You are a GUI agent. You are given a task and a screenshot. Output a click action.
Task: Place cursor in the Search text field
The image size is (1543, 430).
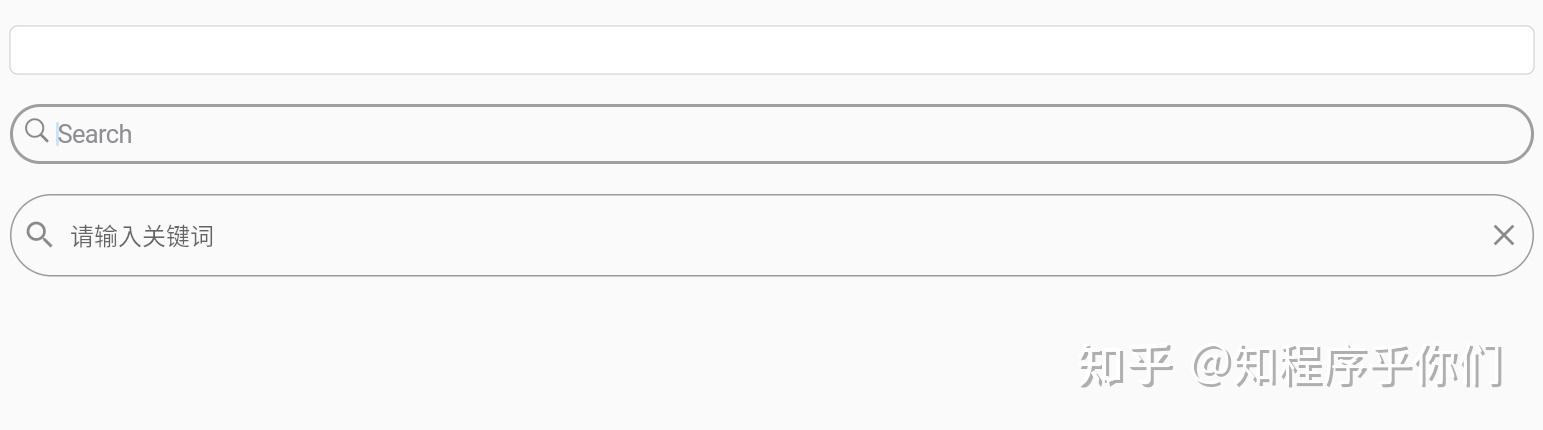[x=771, y=134]
